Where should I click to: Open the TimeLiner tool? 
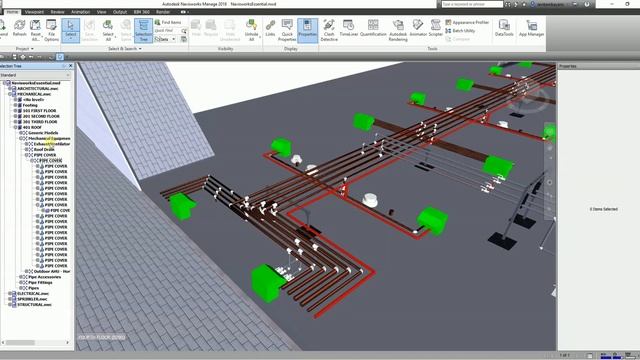click(x=349, y=28)
